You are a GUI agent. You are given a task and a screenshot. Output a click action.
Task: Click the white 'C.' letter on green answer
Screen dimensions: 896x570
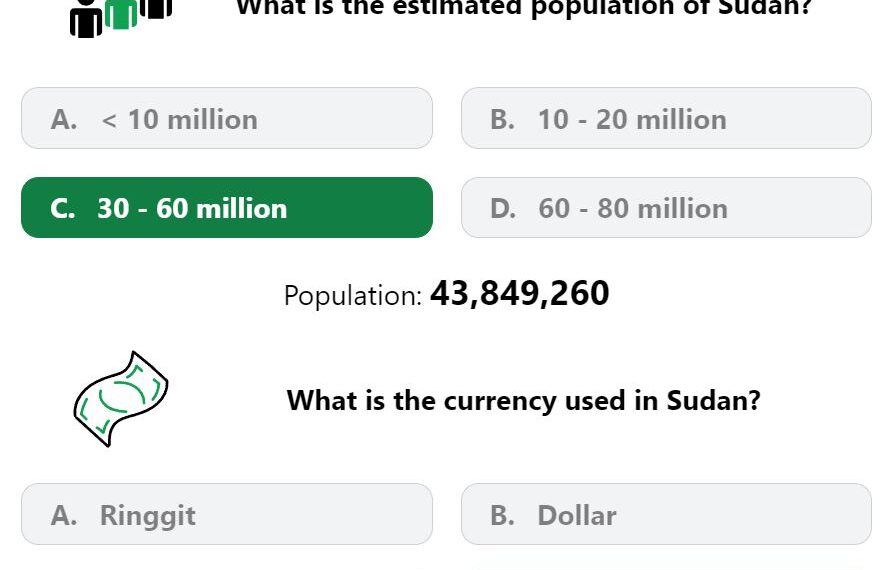tap(62, 208)
